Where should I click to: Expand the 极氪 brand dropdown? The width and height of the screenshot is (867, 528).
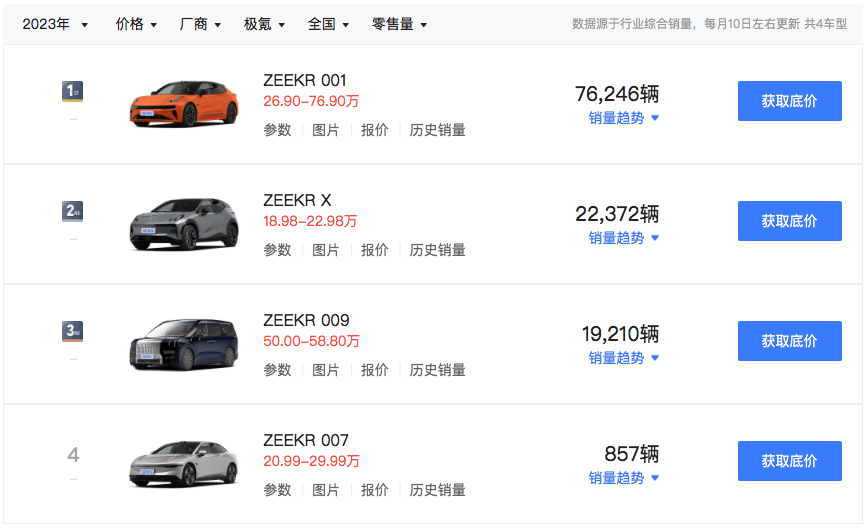tap(264, 24)
